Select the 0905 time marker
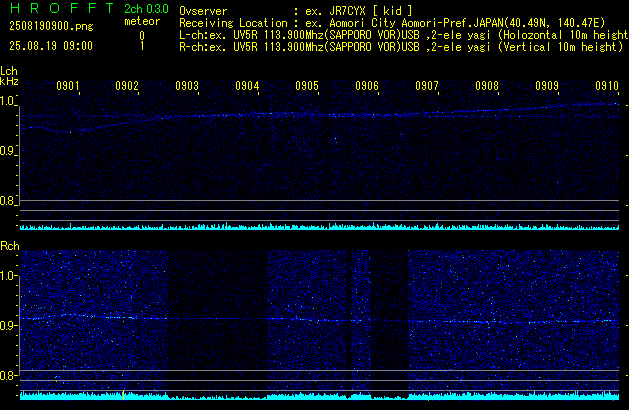The width and height of the screenshot is (629, 410). tap(307, 85)
